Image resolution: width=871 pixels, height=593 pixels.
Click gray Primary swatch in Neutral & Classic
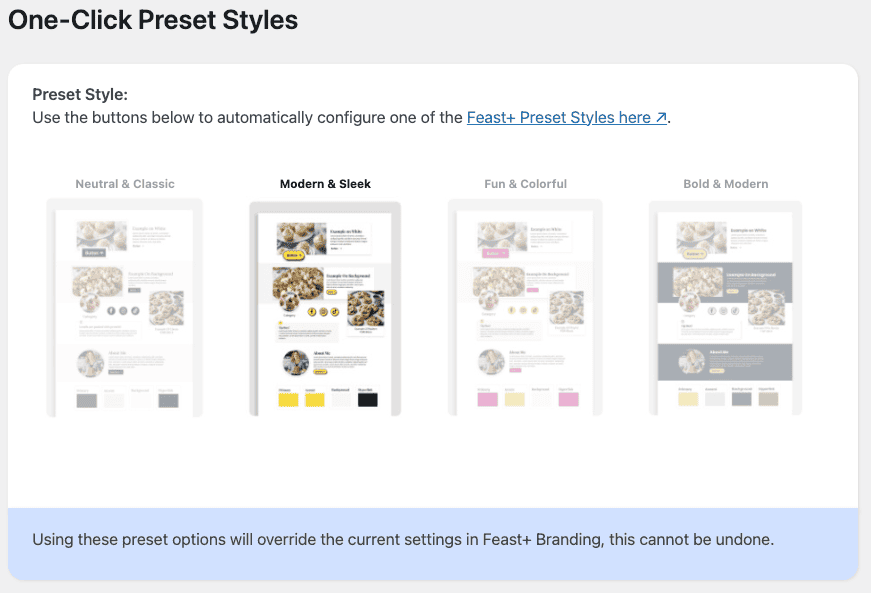(87, 400)
